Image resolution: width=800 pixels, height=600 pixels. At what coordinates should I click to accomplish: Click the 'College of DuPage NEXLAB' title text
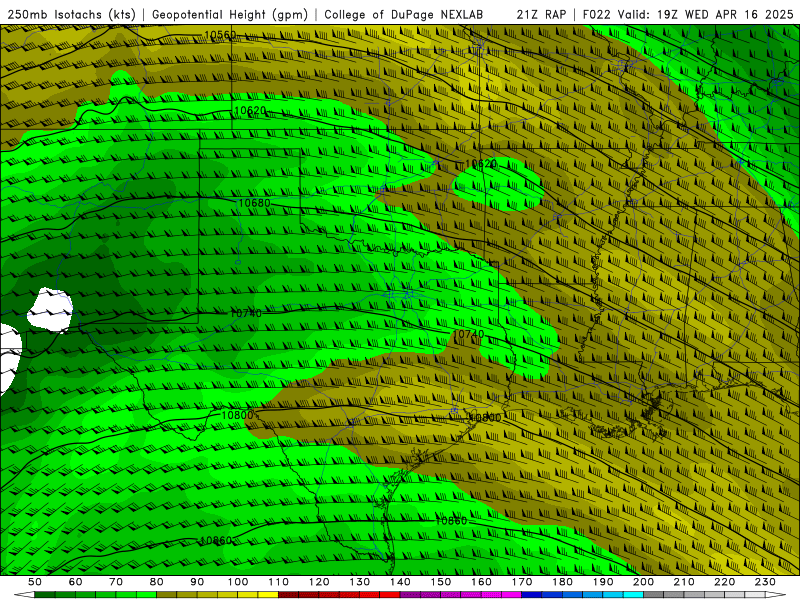click(404, 15)
